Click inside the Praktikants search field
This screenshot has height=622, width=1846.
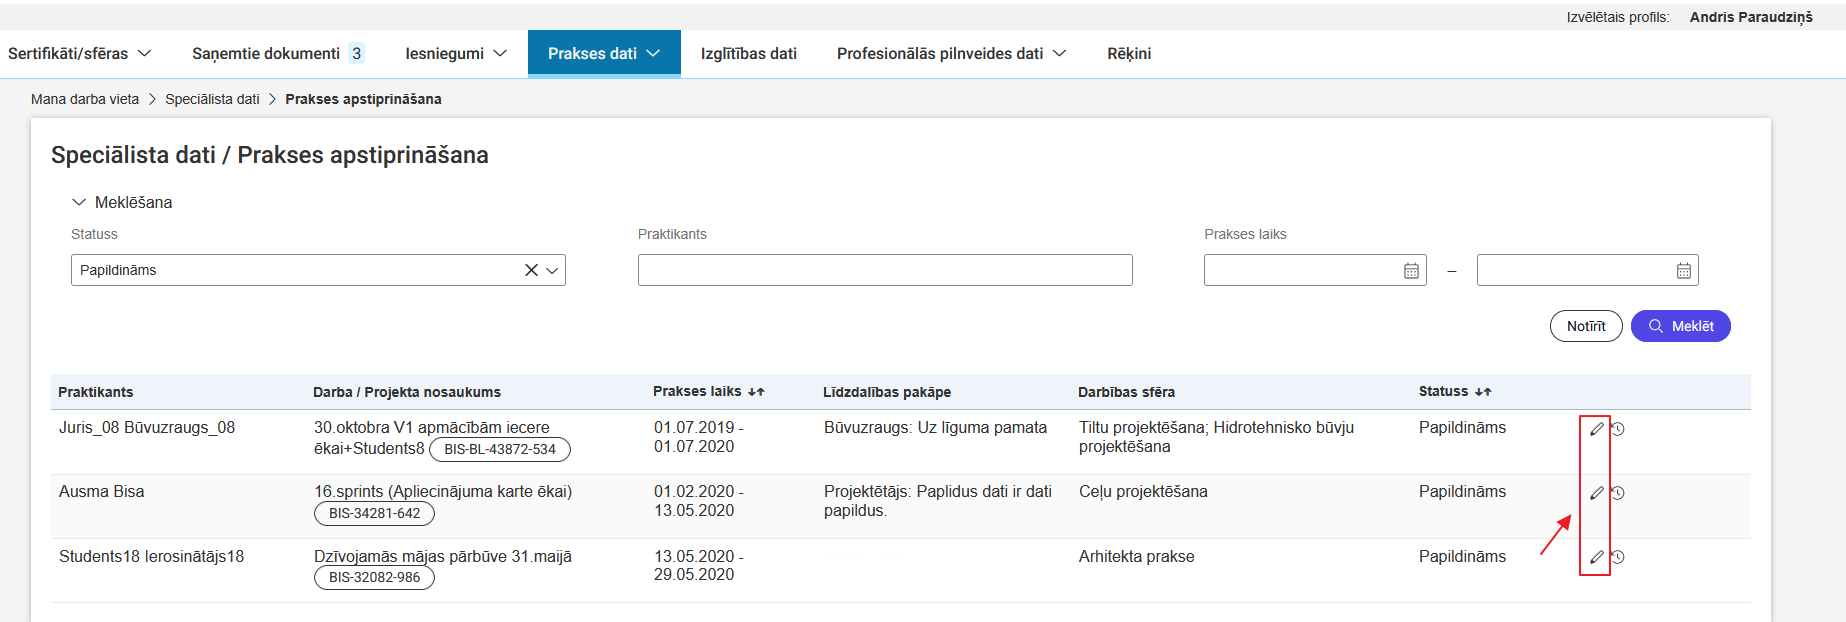pyautogui.click(x=884, y=269)
